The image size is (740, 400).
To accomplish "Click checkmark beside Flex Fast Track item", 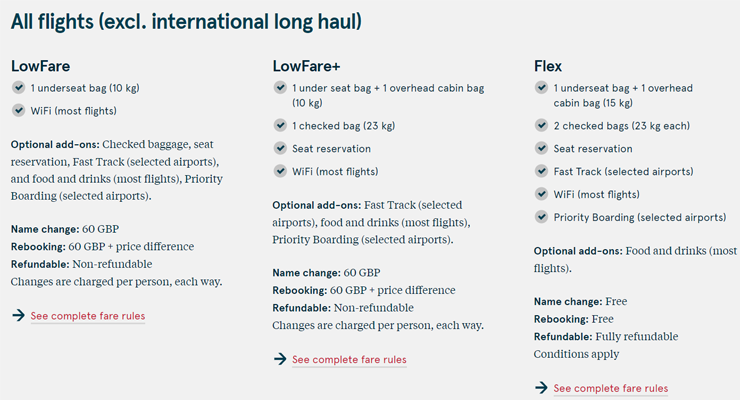I will tap(541, 171).
